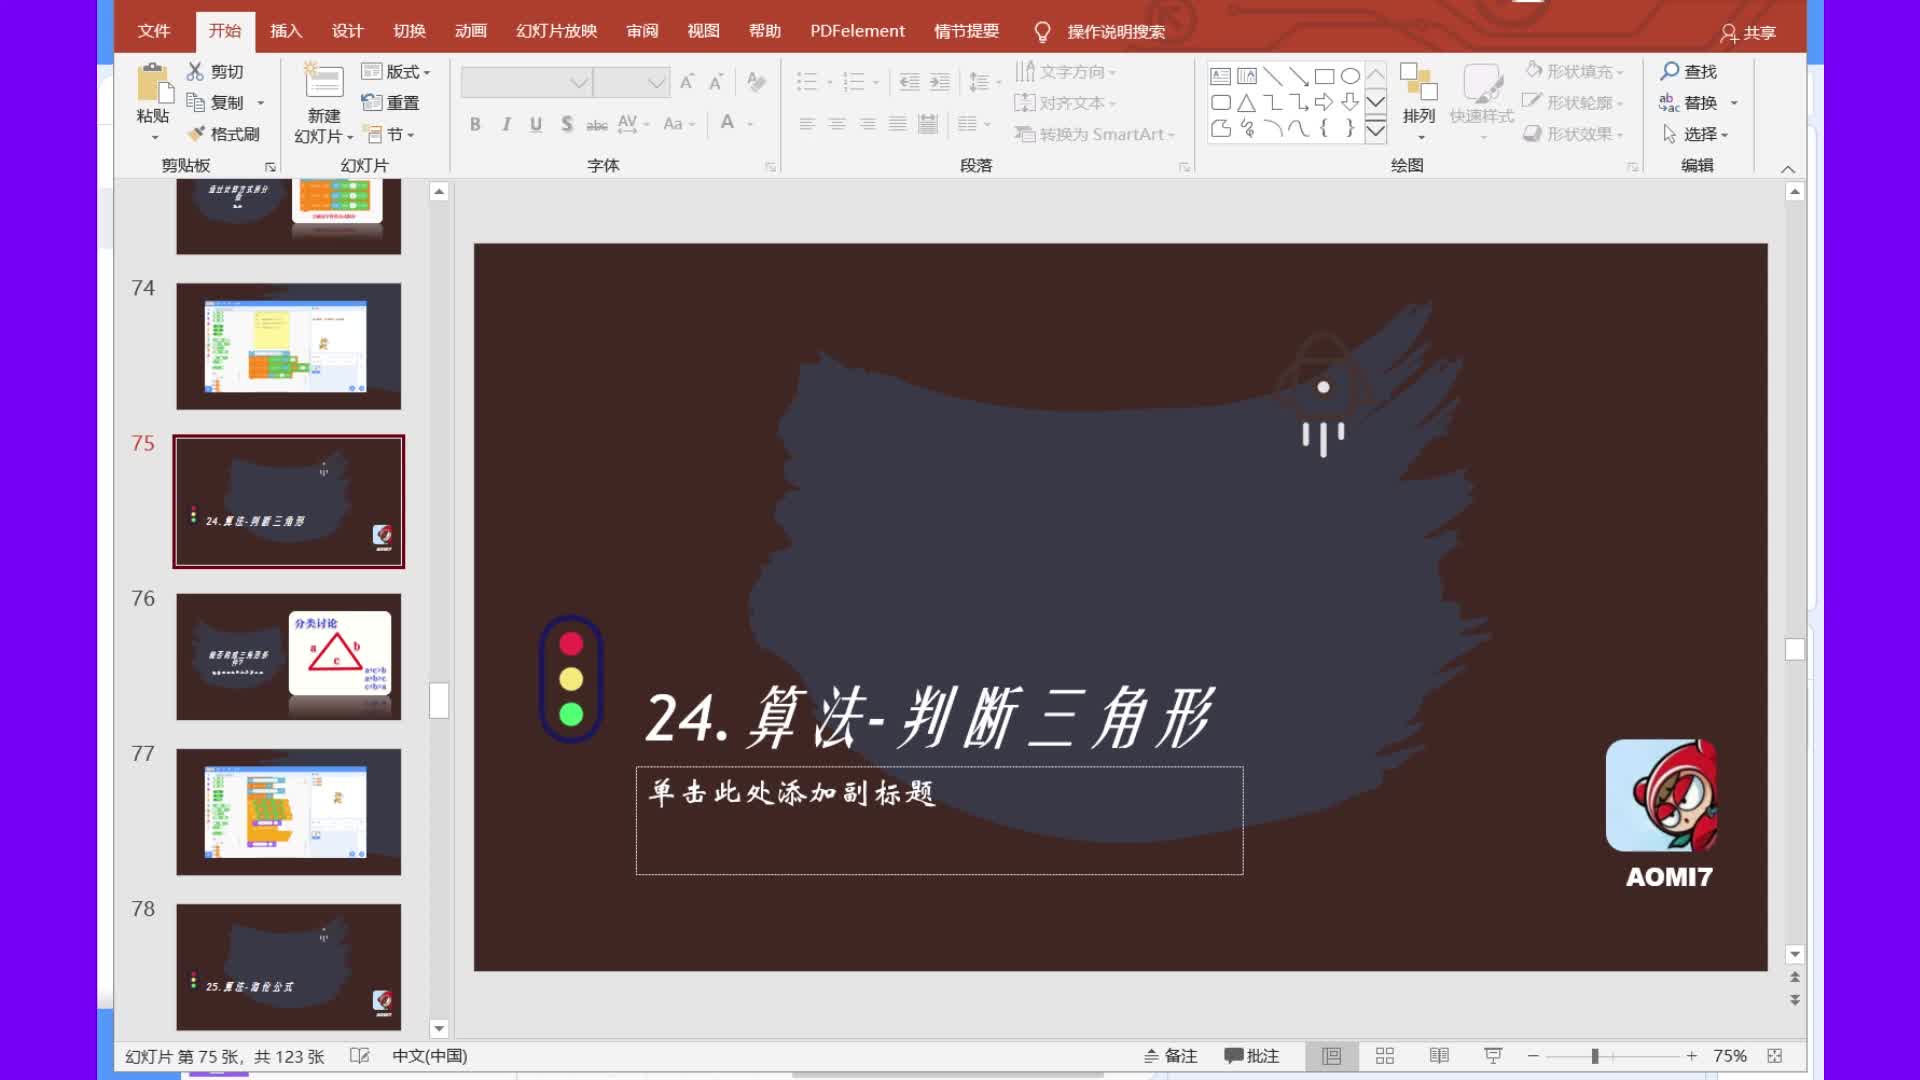Switch to the PDFelement tab
1920x1080 pixels.
pyautogui.click(x=857, y=31)
